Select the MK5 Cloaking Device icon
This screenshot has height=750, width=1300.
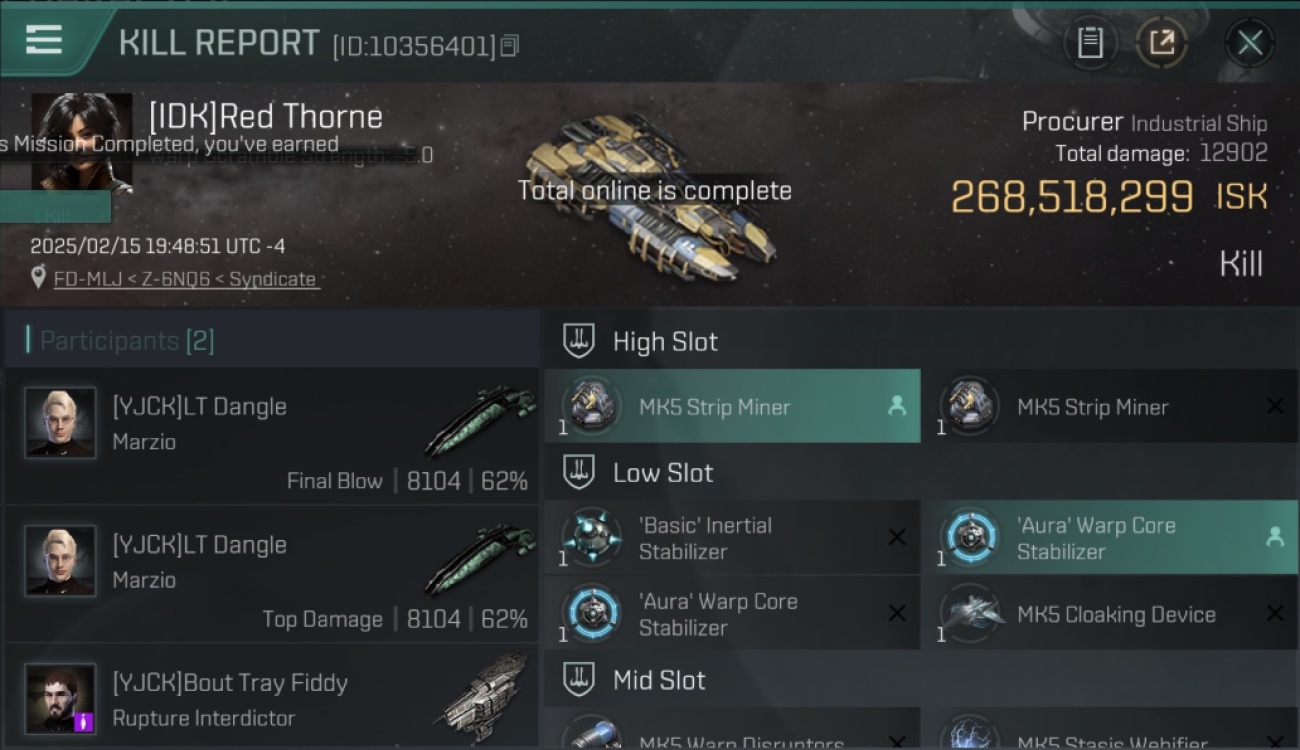click(x=970, y=613)
